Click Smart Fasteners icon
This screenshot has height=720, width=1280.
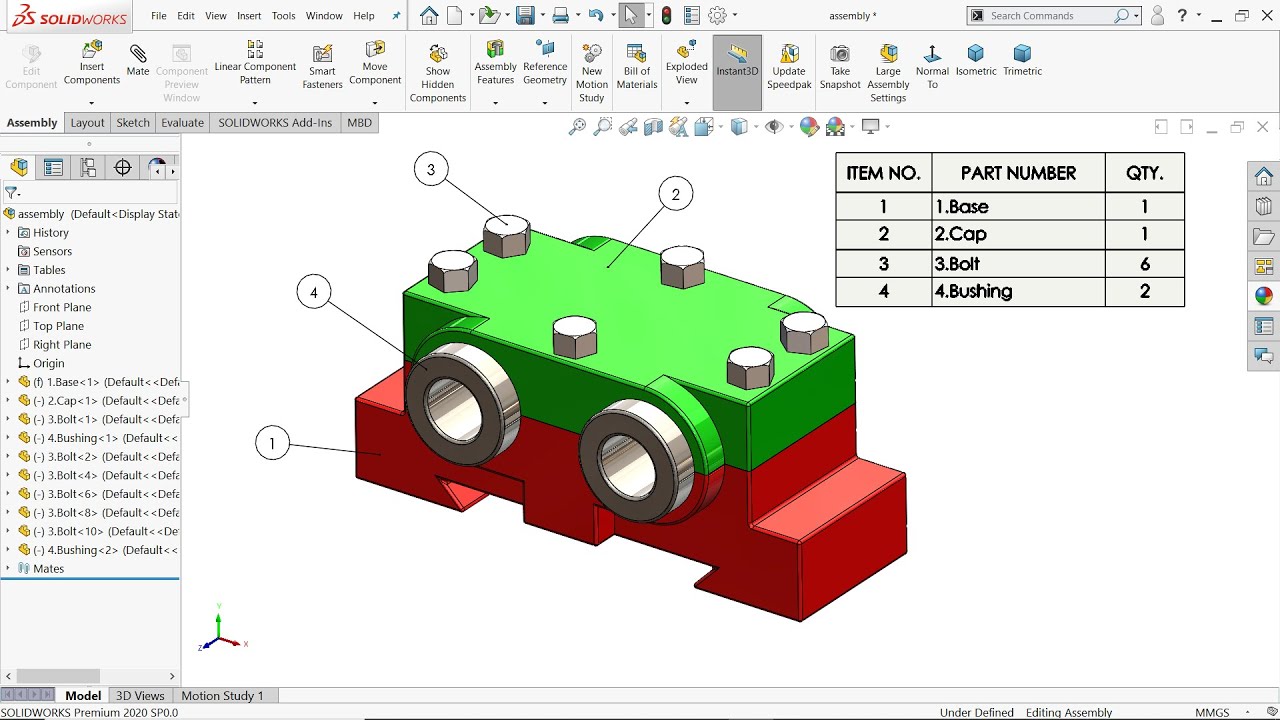point(322,66)
